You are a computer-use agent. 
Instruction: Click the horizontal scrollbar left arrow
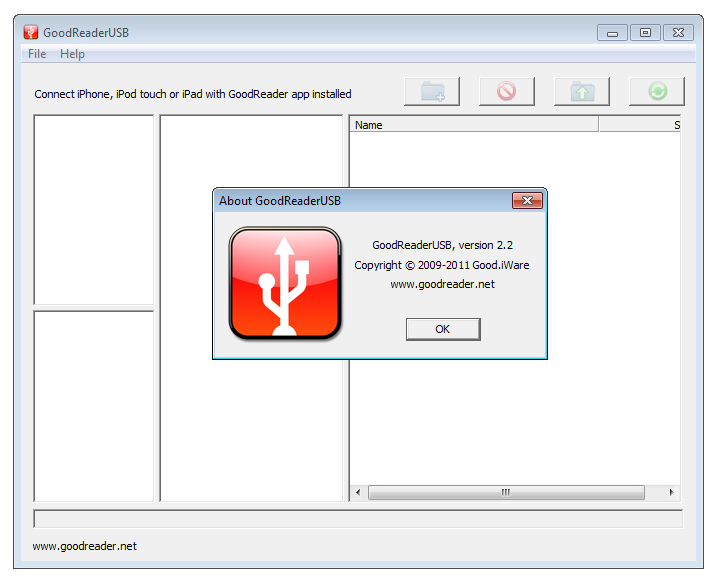tap(358, 492)
